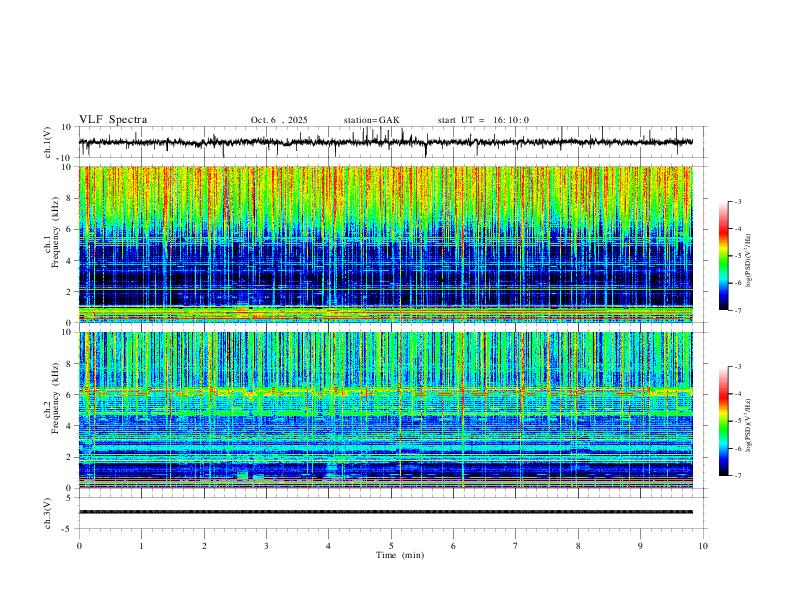Click the time axis tick label '8'
Viewport: 792px width, 612px height.
tap(578, 546)
